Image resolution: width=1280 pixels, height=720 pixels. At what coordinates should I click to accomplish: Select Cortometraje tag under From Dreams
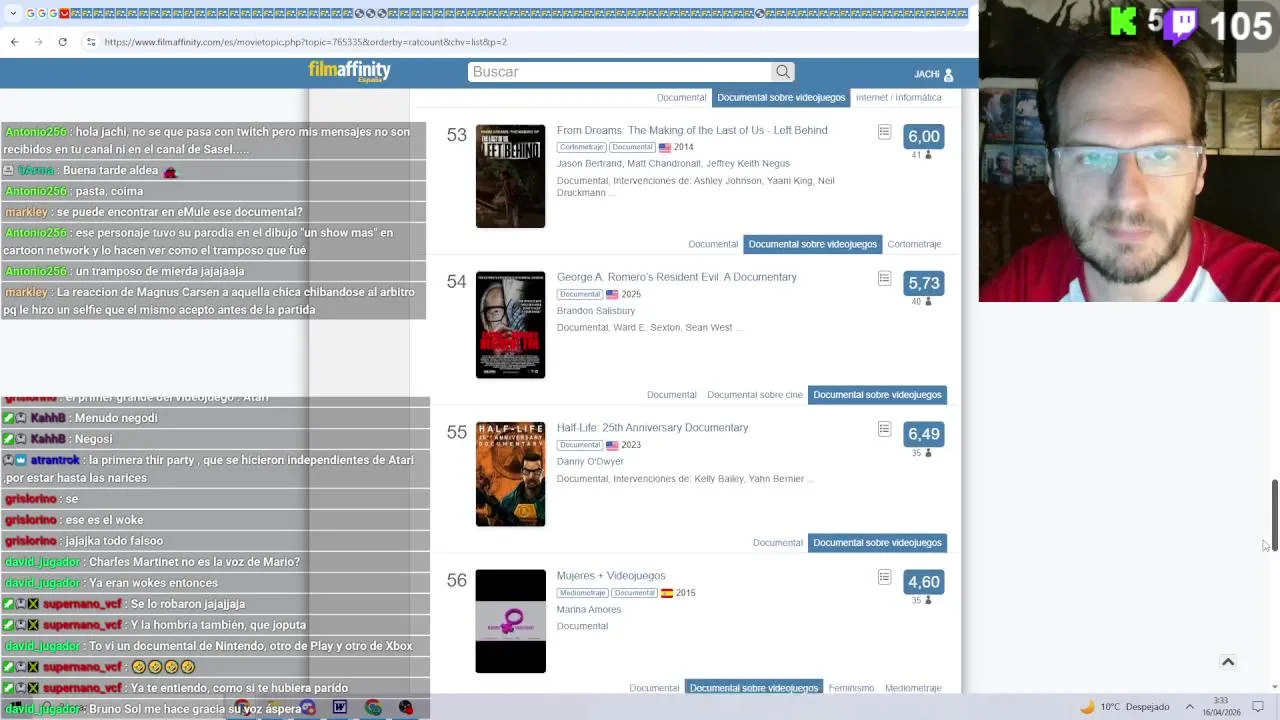(914, 244)
